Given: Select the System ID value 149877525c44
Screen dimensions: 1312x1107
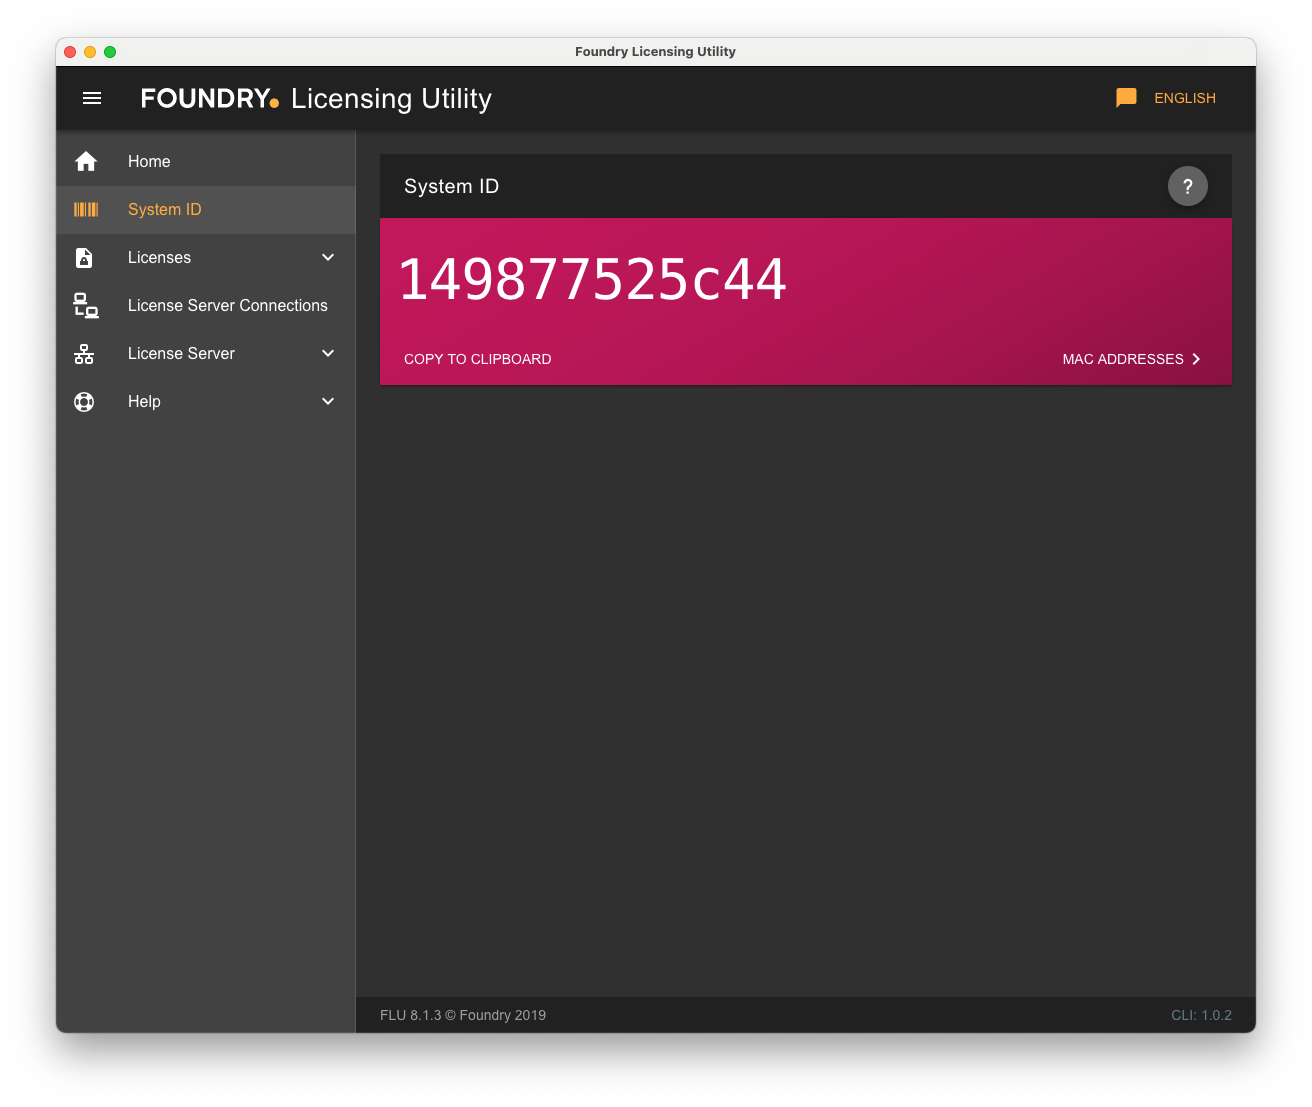Looking at the screenshot, I should 593,280.
